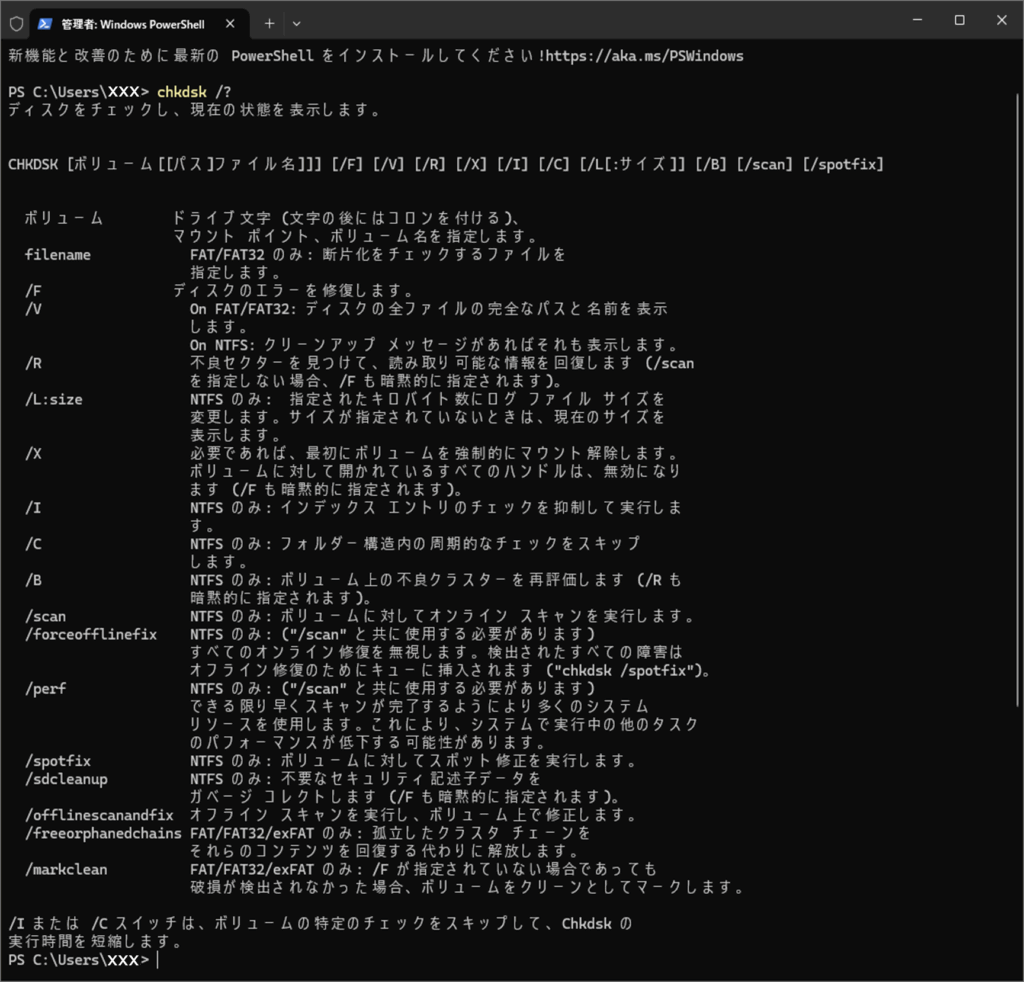The width and height of the screenshot is (1024, 982).
Task: Click the /freeorphanedchains option text
Action: tap(103, 833)
